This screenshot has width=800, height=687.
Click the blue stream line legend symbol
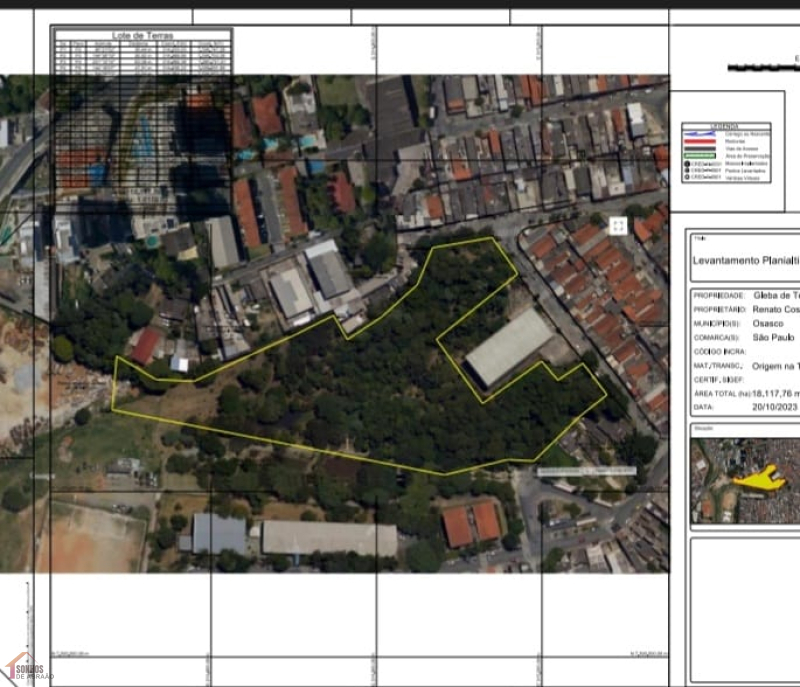point(699,135)
